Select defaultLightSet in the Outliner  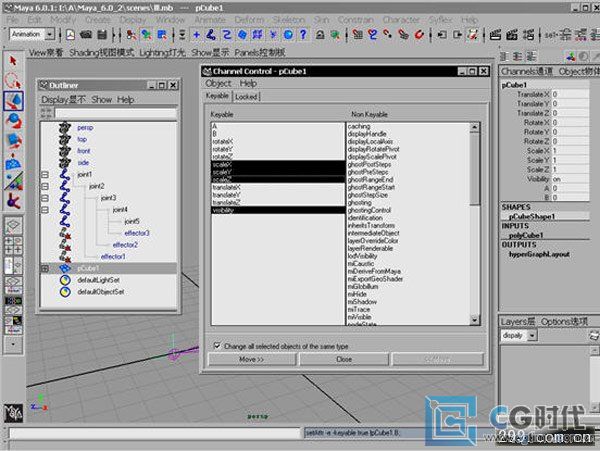tap(98, 280)
